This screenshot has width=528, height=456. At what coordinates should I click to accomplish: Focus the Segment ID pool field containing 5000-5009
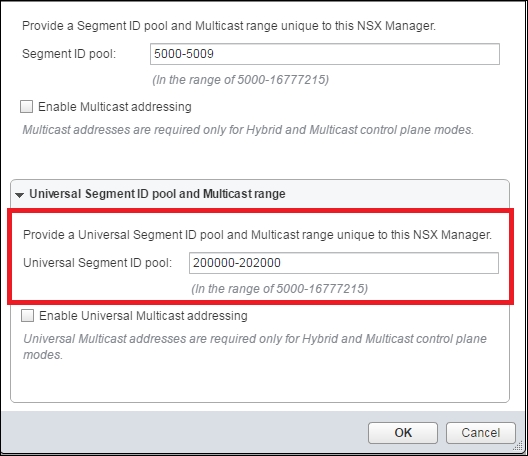tap(325, 54)
